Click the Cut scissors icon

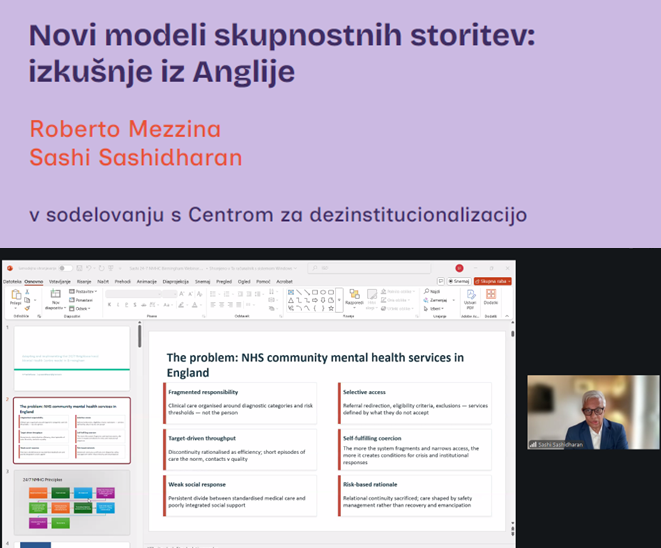pyautogui.click(x=27, y=292)
